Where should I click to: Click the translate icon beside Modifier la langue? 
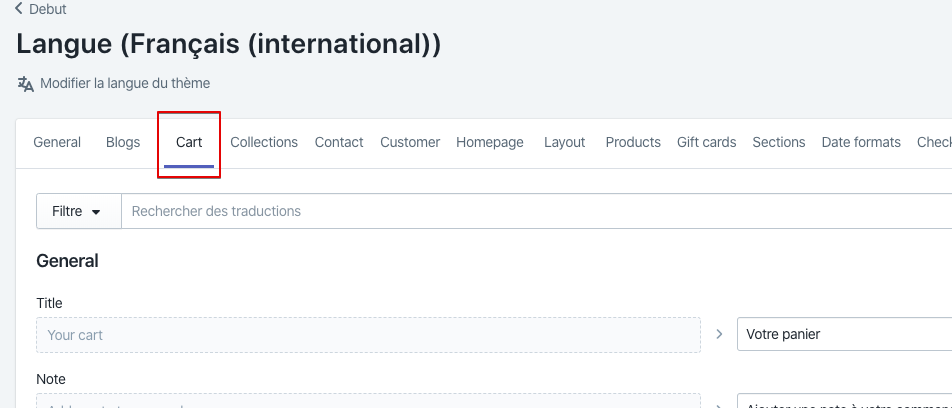26,84
